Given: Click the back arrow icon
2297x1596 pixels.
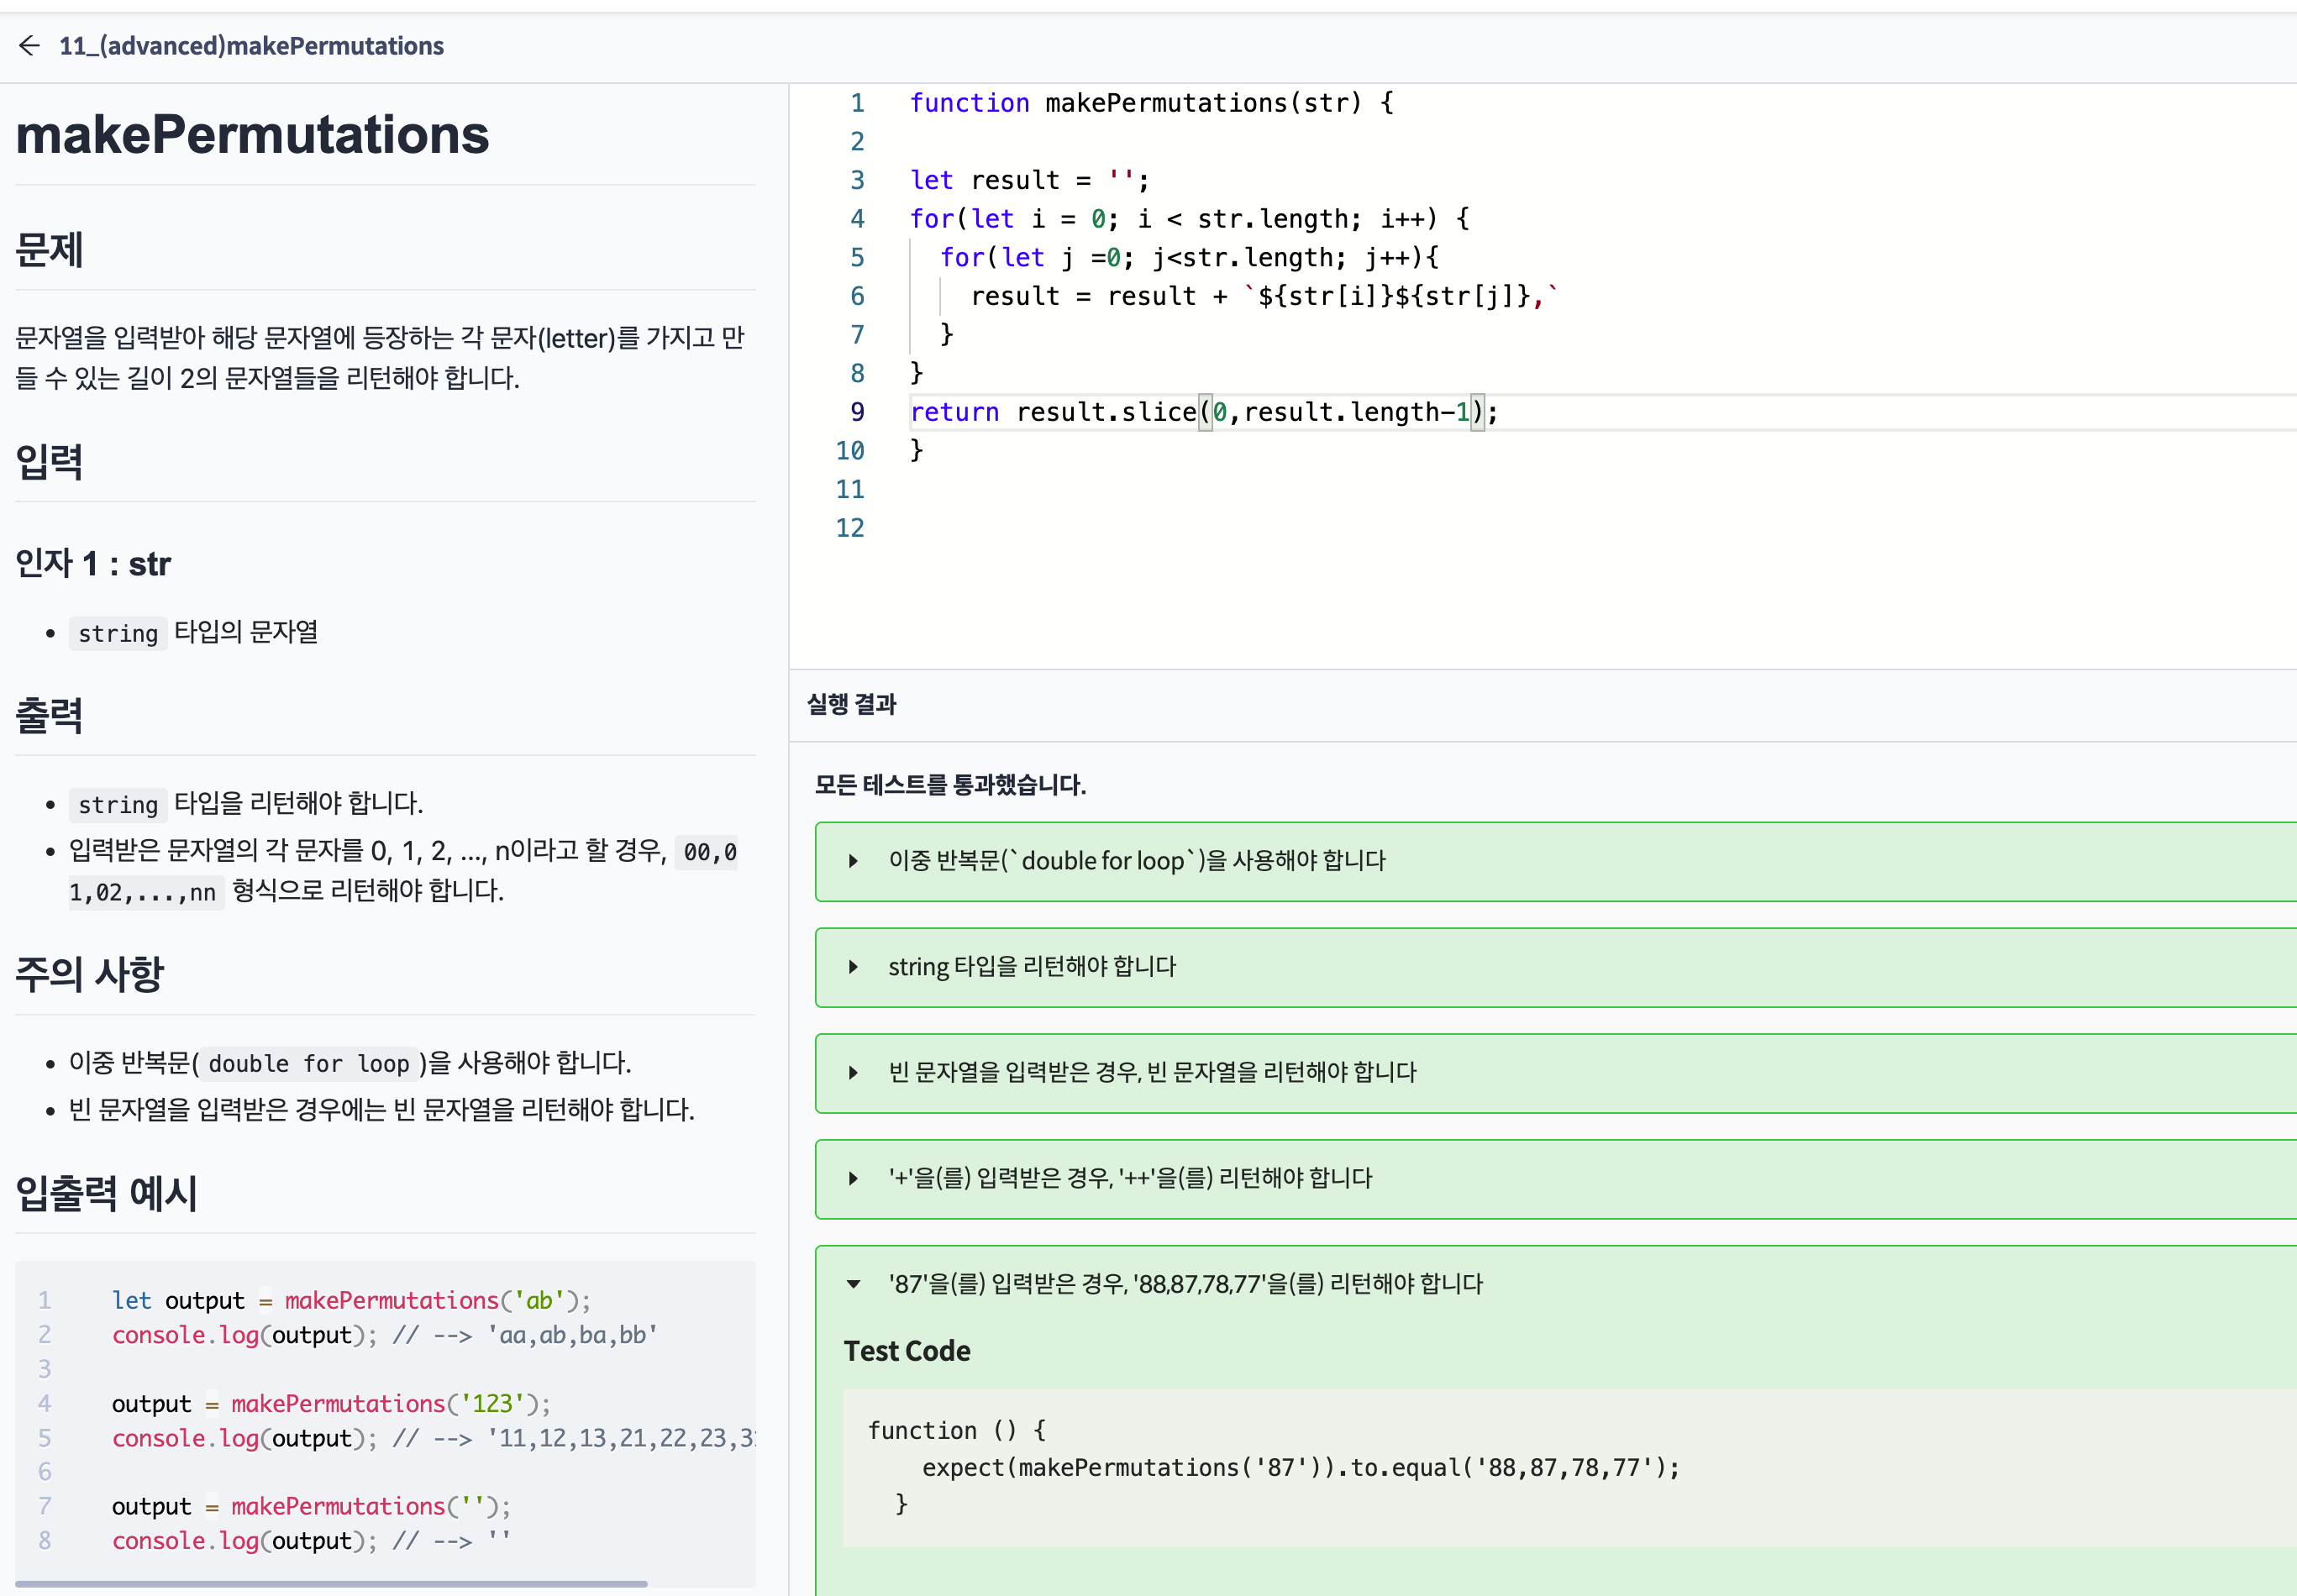Looking at the screenshot, I should (29, 46).
